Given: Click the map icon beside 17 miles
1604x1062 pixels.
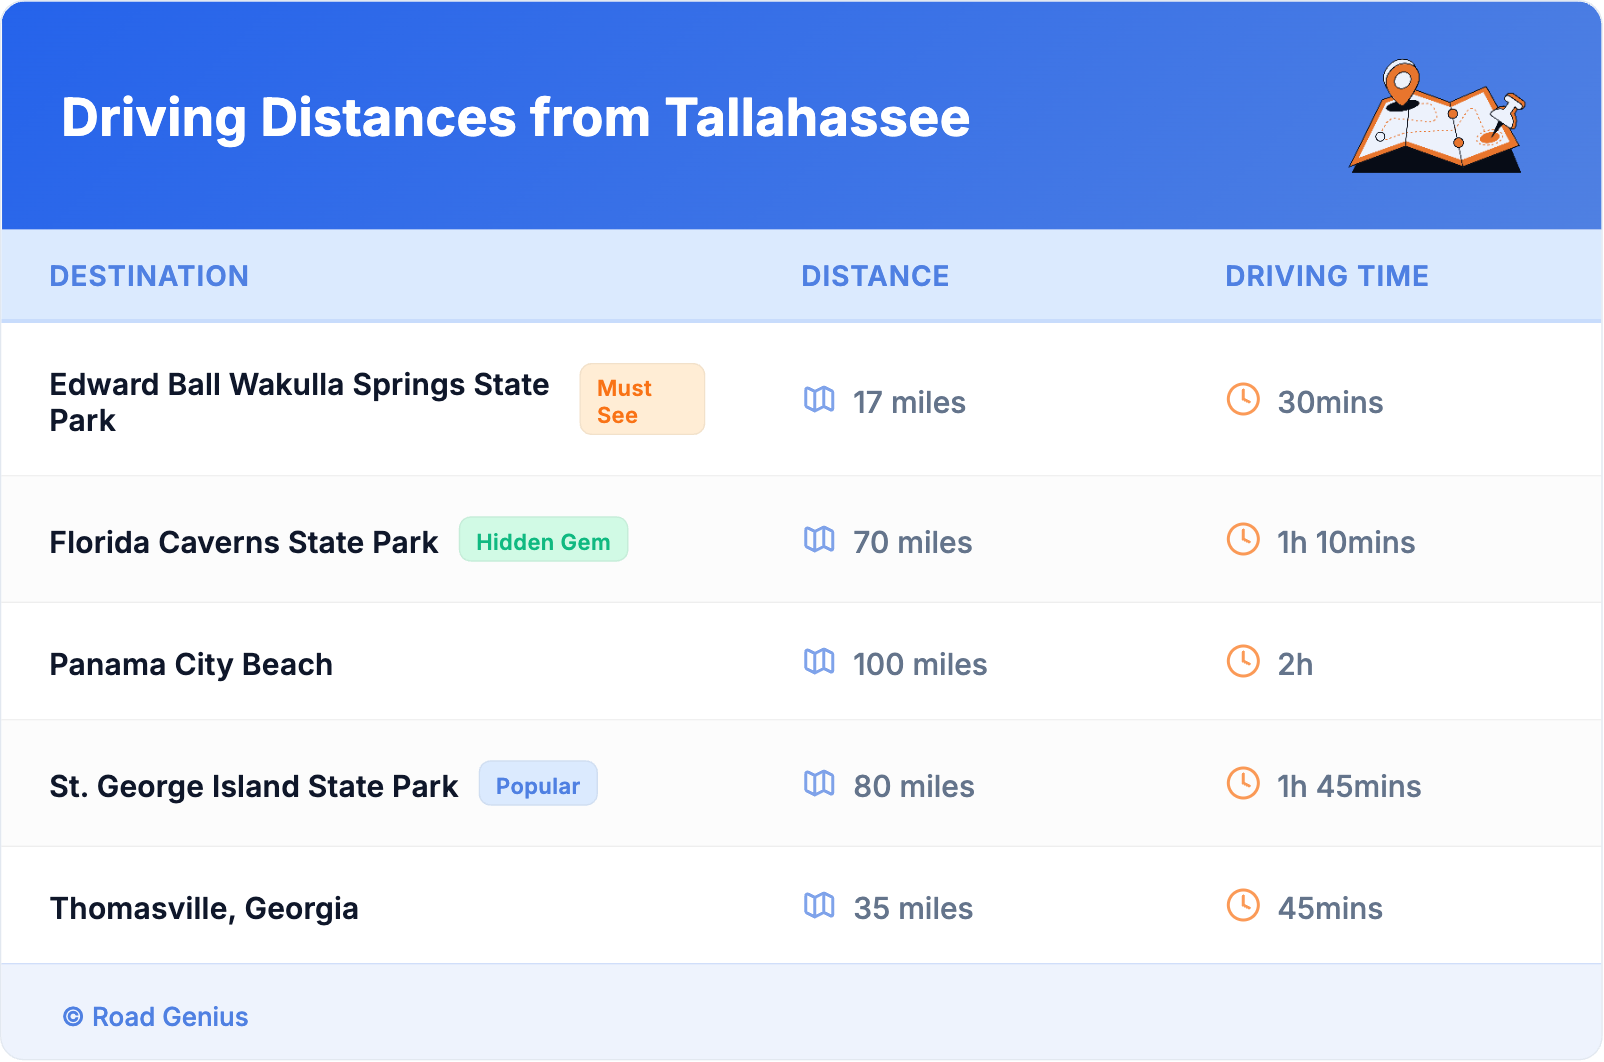Looking at the screenshot, I should (819, 400).
